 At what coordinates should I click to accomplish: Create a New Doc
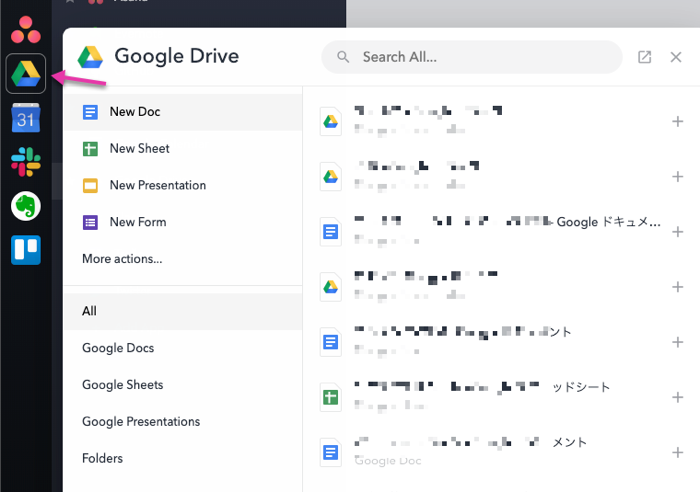click(183, 112)
